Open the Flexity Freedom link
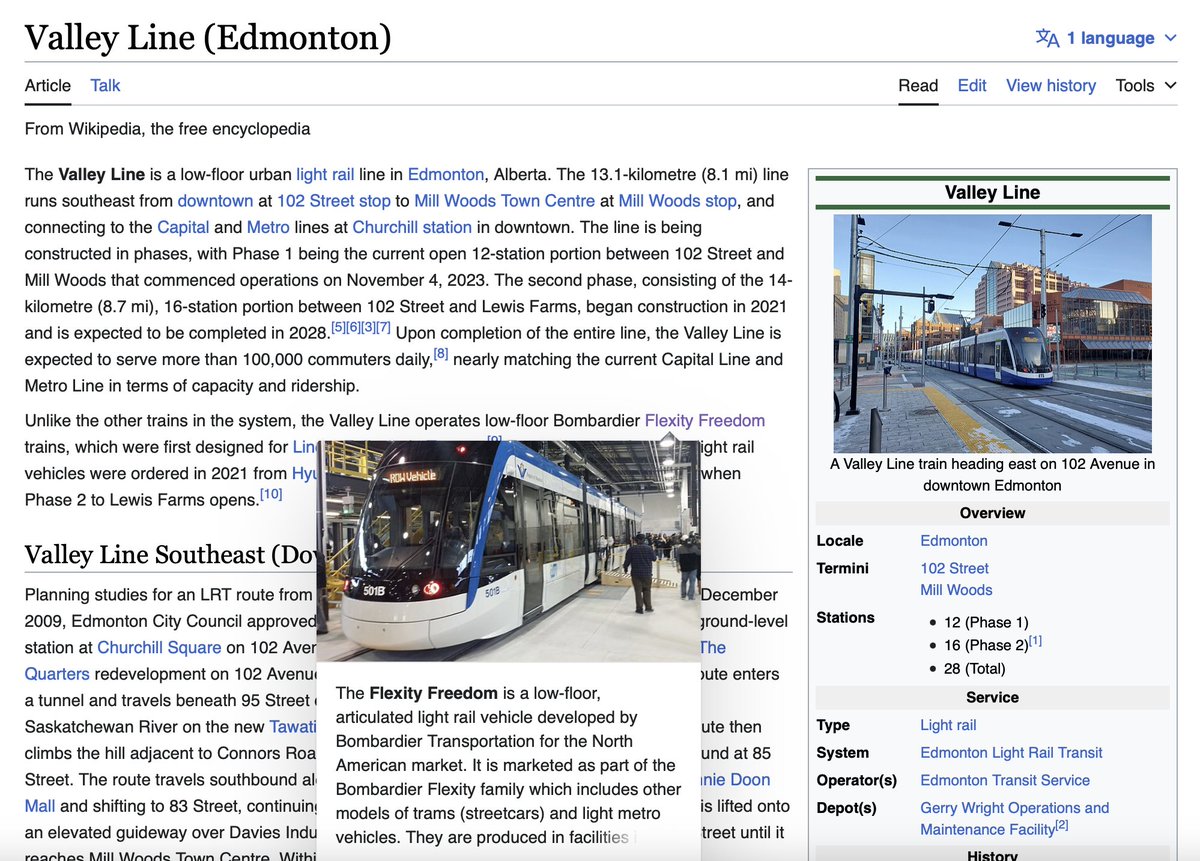The height and width of the screenshot is (861, 1200). click(x=705, y=421)
